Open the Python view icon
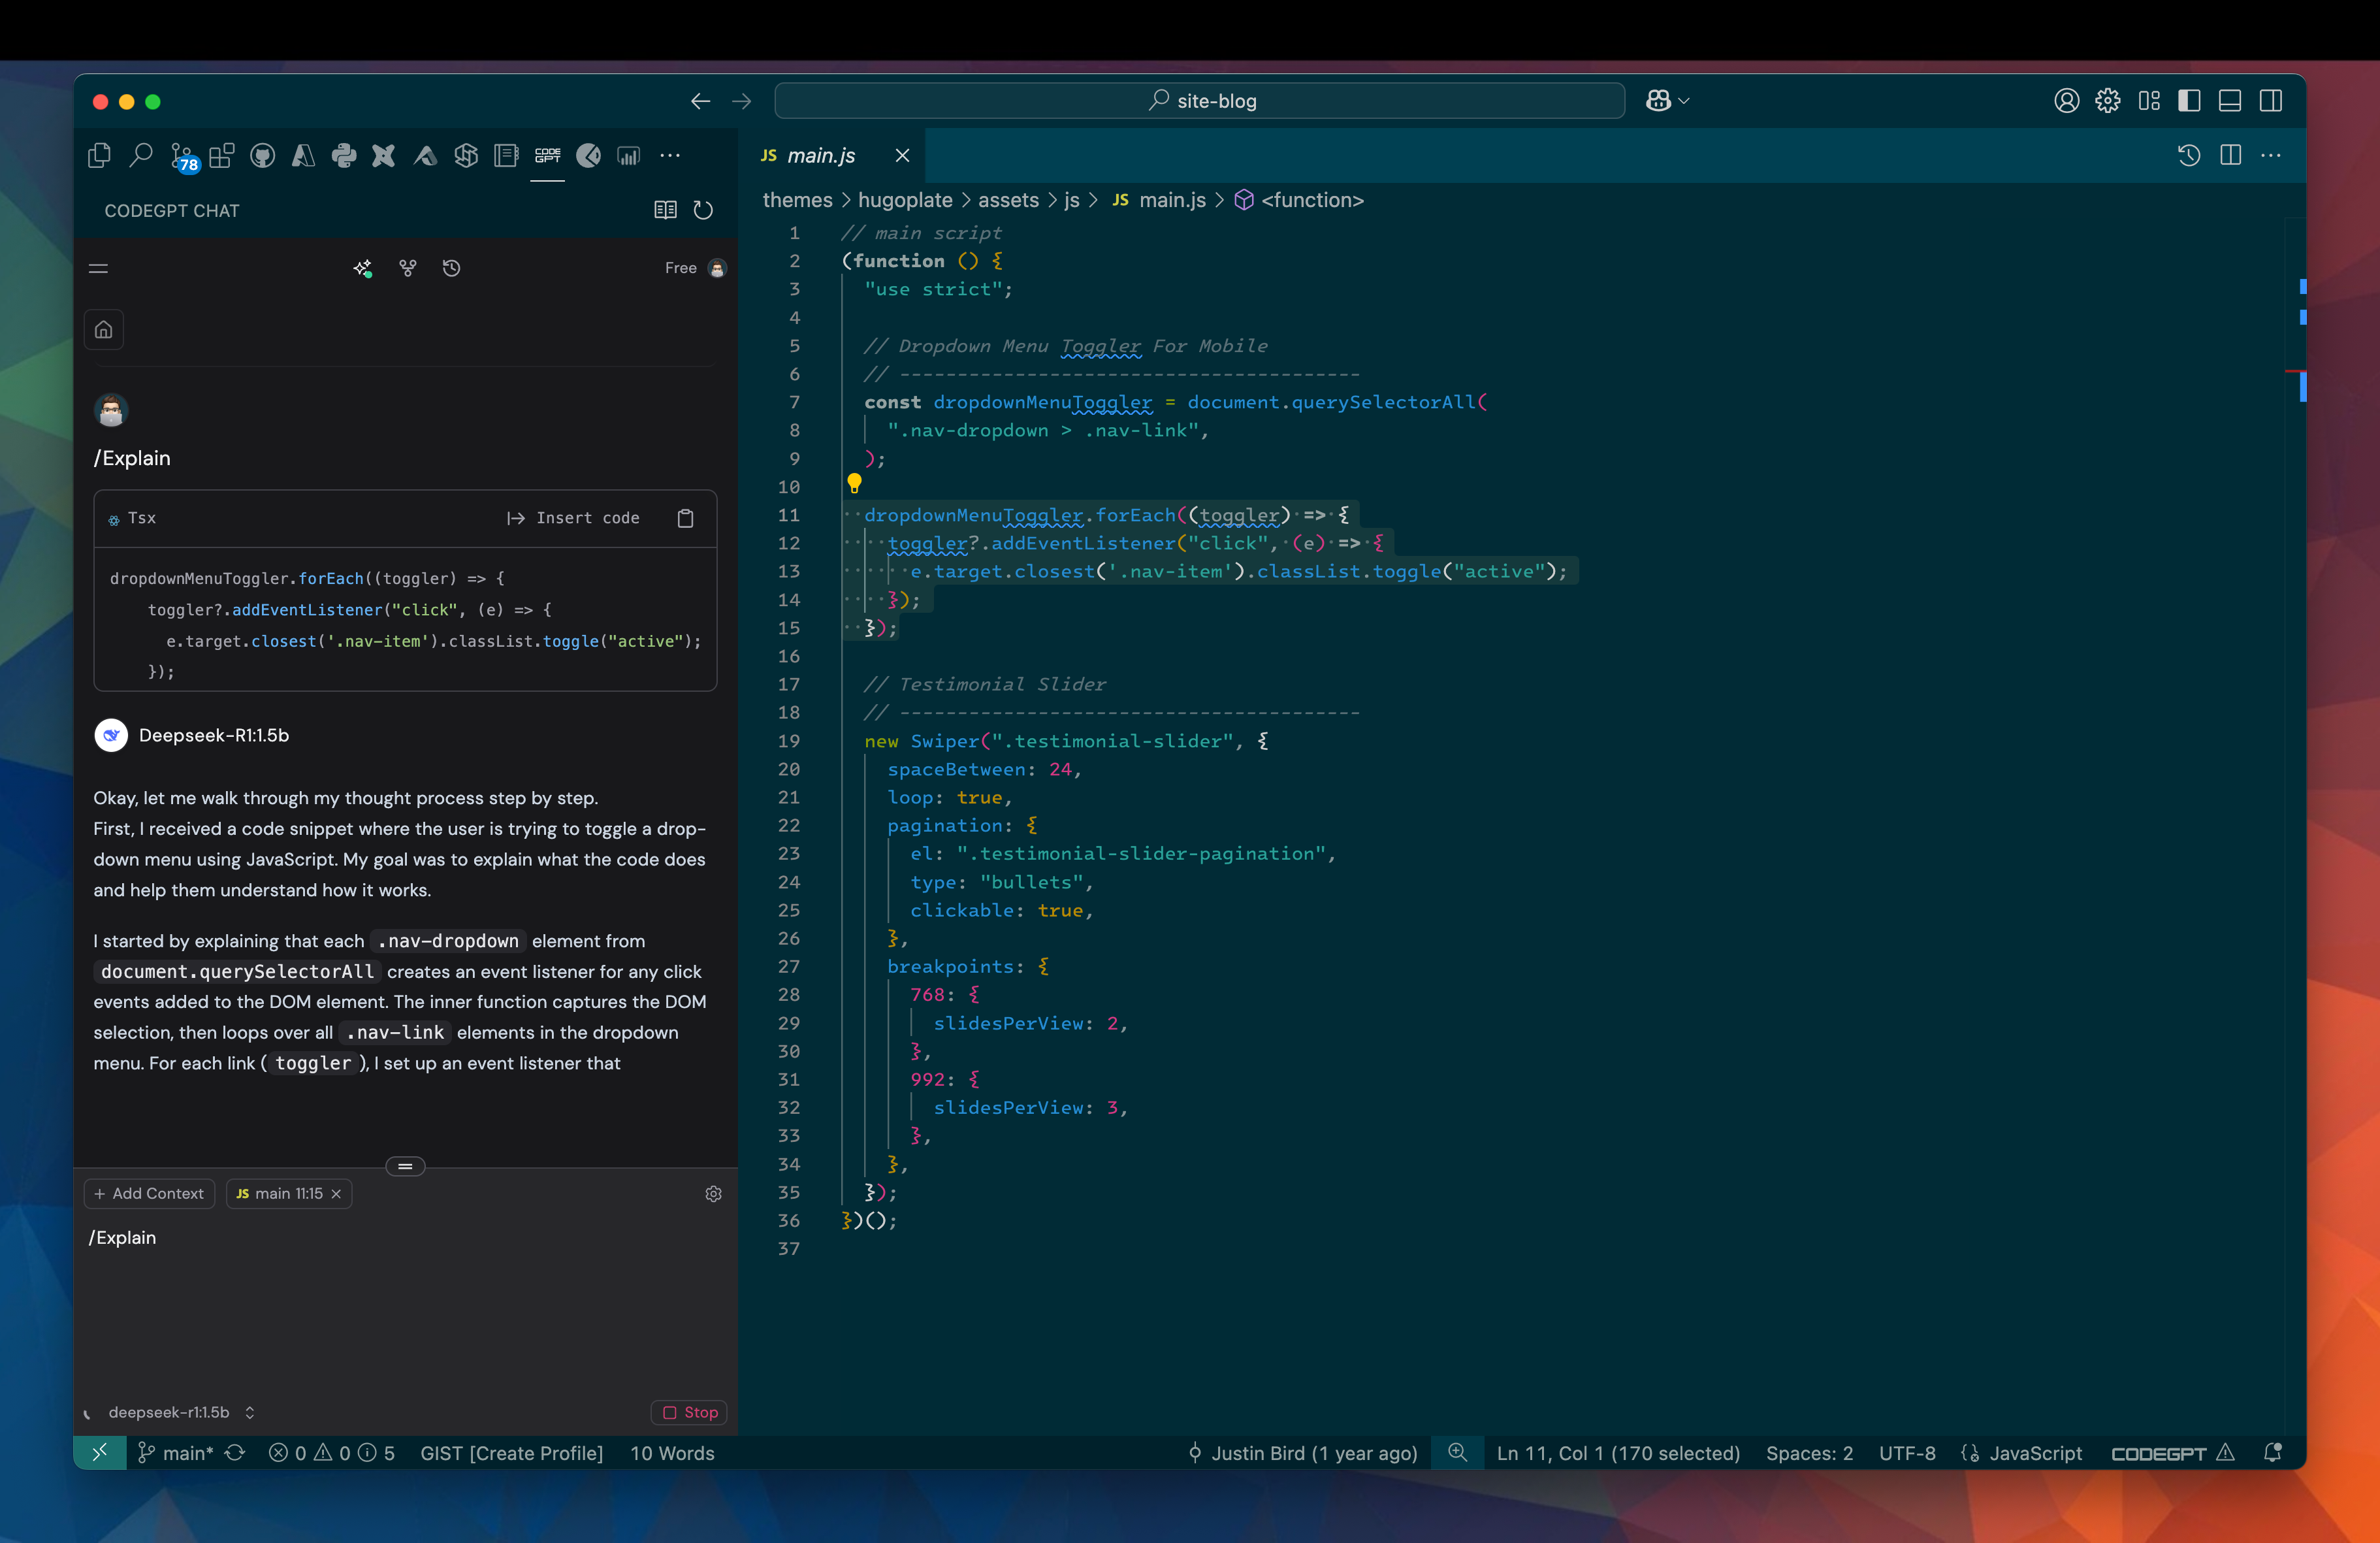 344,155
